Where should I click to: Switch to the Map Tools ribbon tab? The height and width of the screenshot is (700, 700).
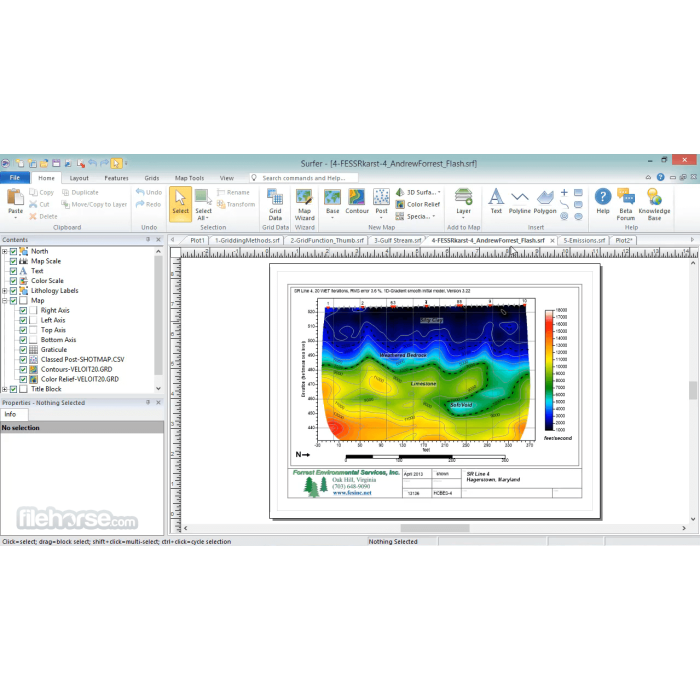click(x=189, y=178)
